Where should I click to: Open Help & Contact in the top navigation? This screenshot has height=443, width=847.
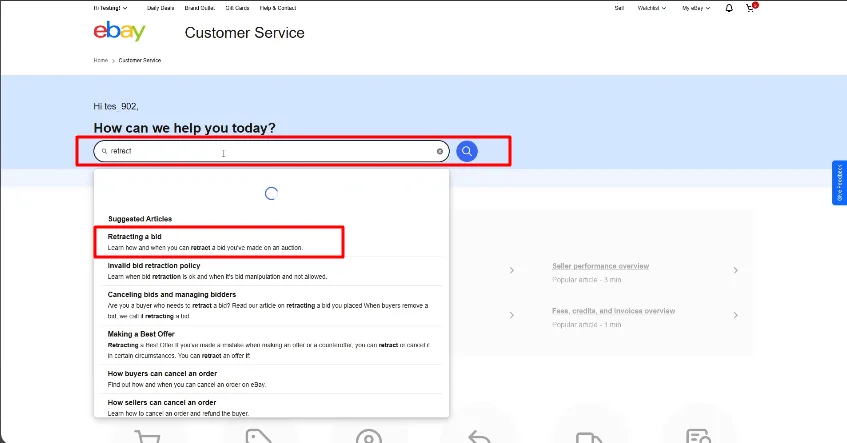click(278, 8)
